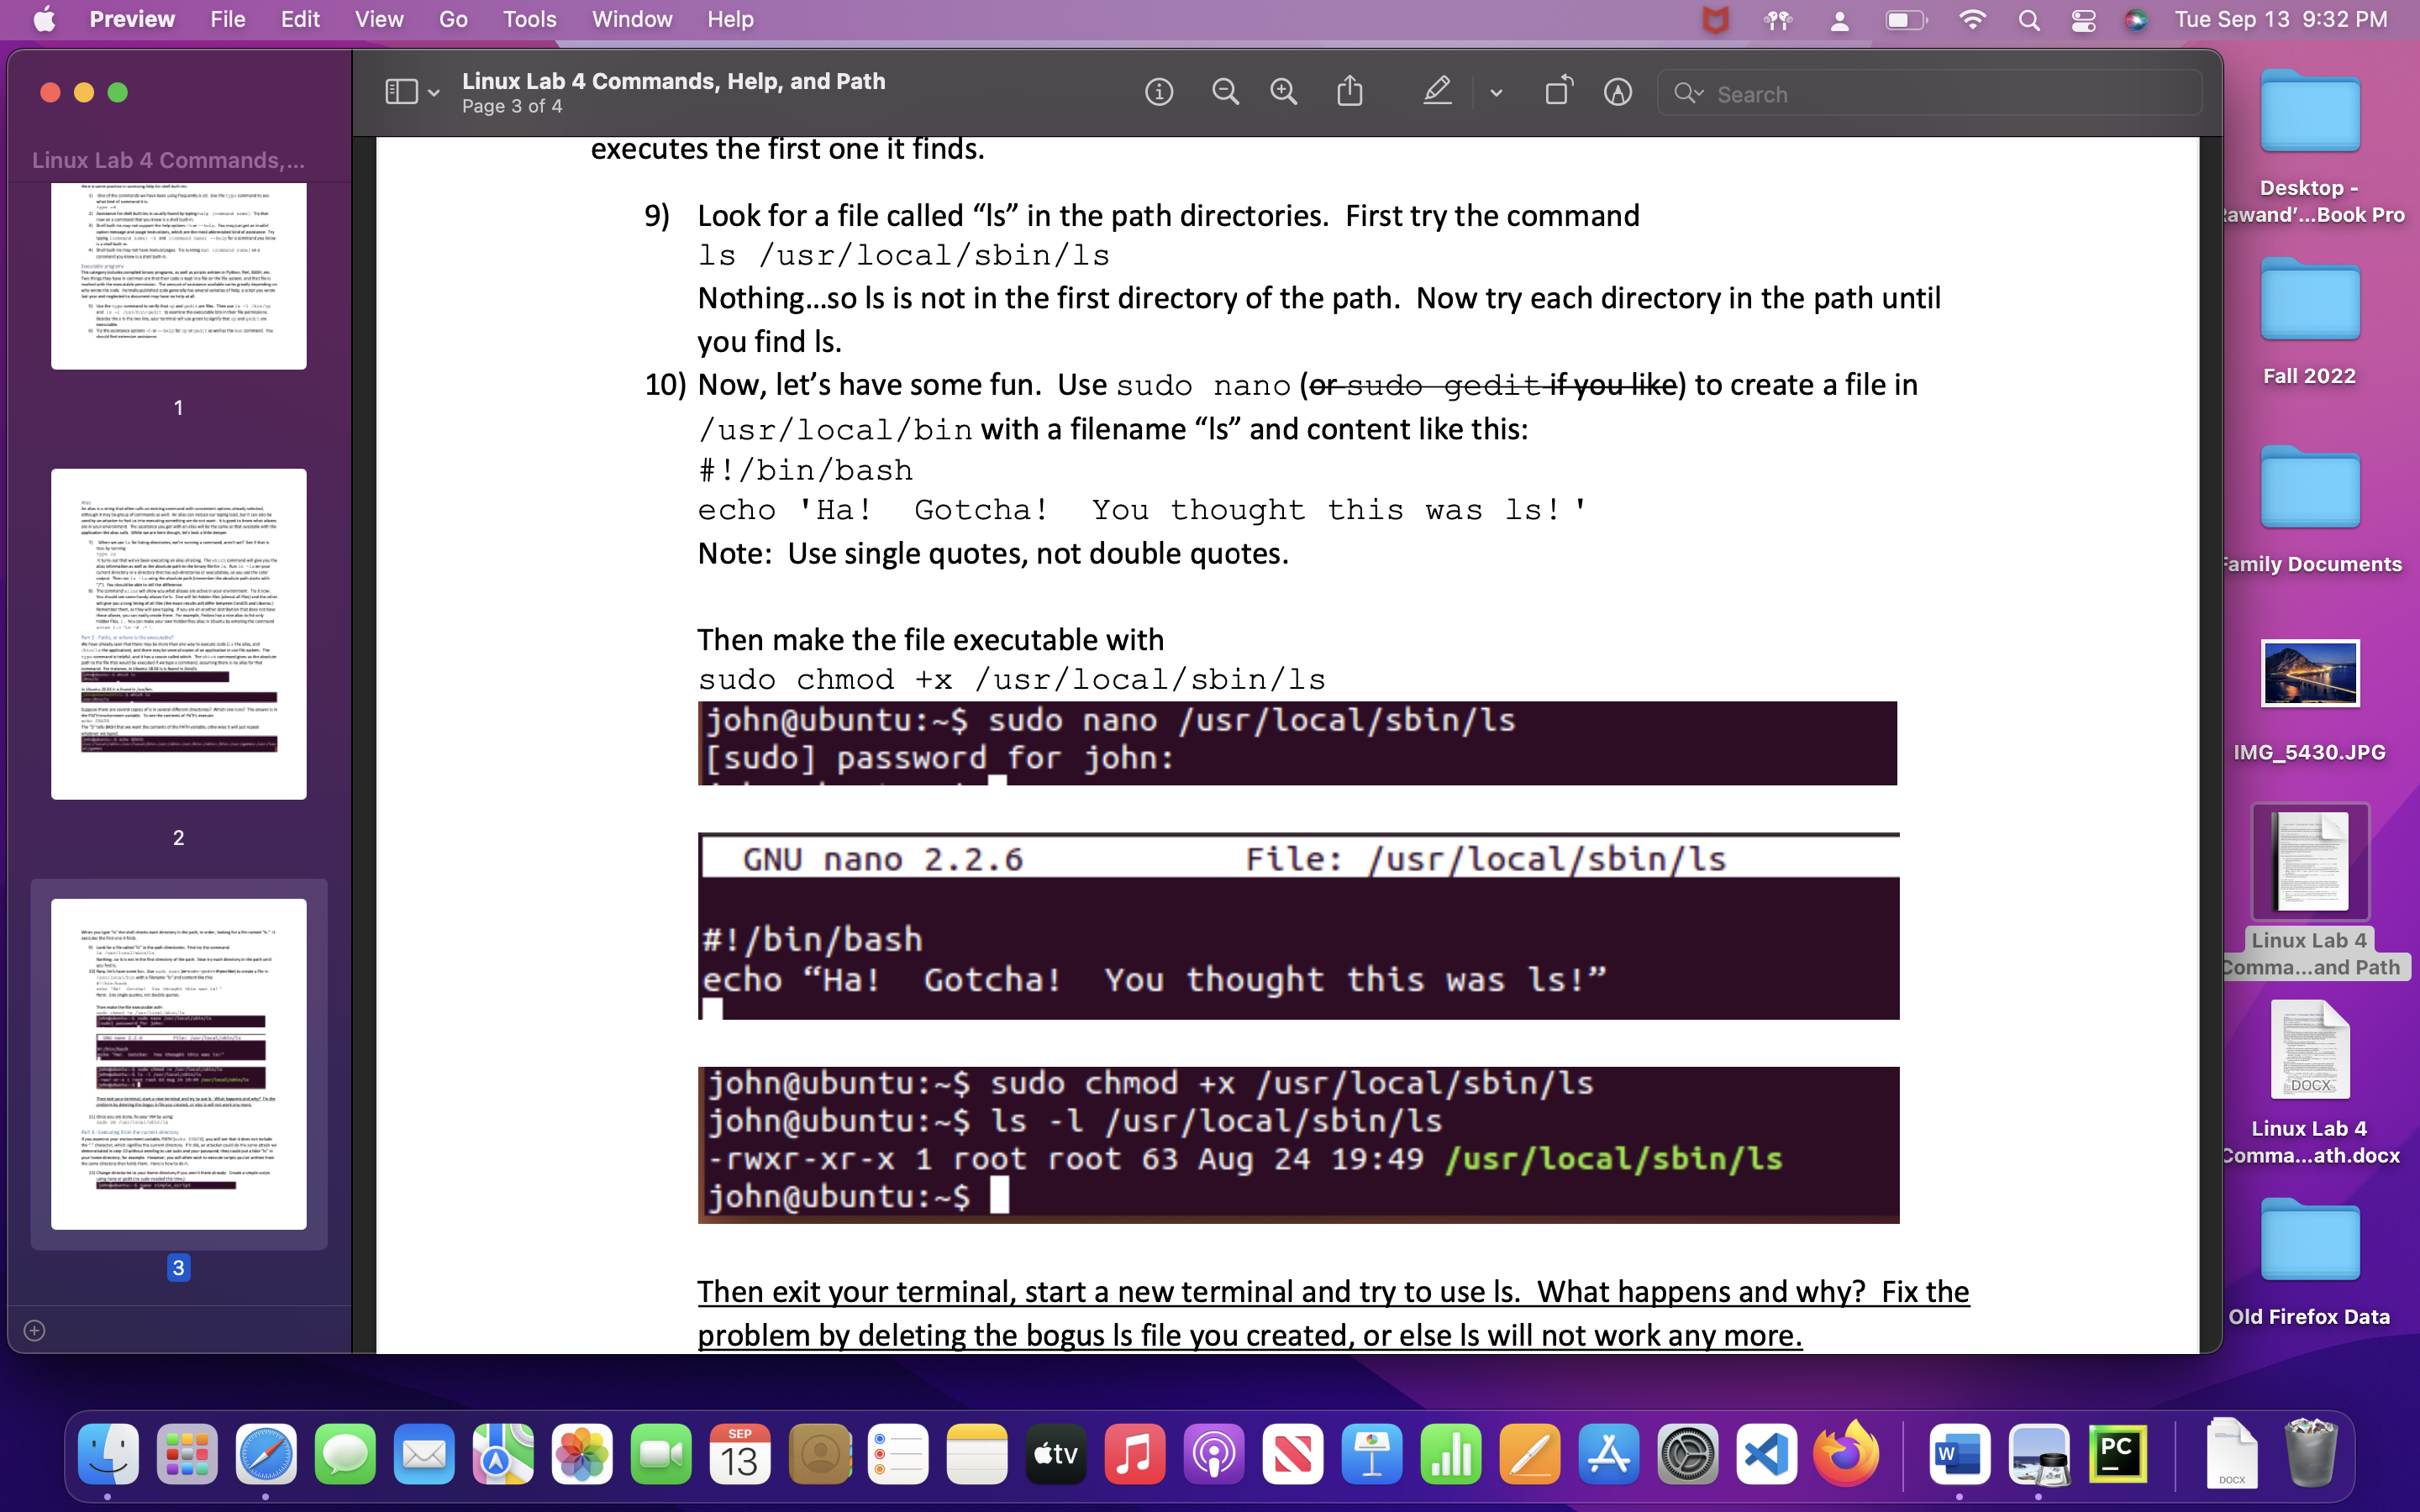The height and width of the screenshot is (1512, 2420).
Task: Open Visual Studio Code from the Dock
Action: click(x=1766, y=1454)
